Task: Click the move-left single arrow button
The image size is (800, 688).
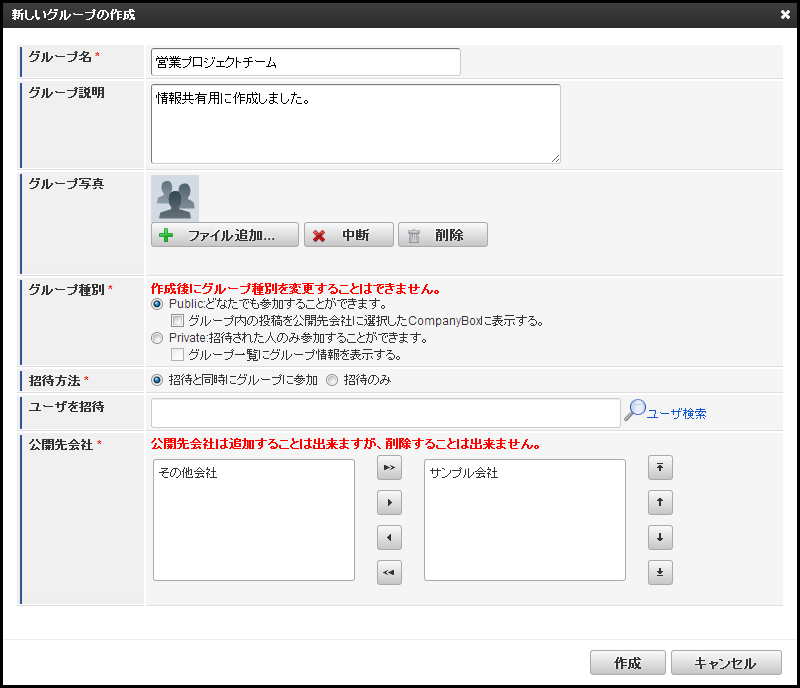Action: click(389, 537)
